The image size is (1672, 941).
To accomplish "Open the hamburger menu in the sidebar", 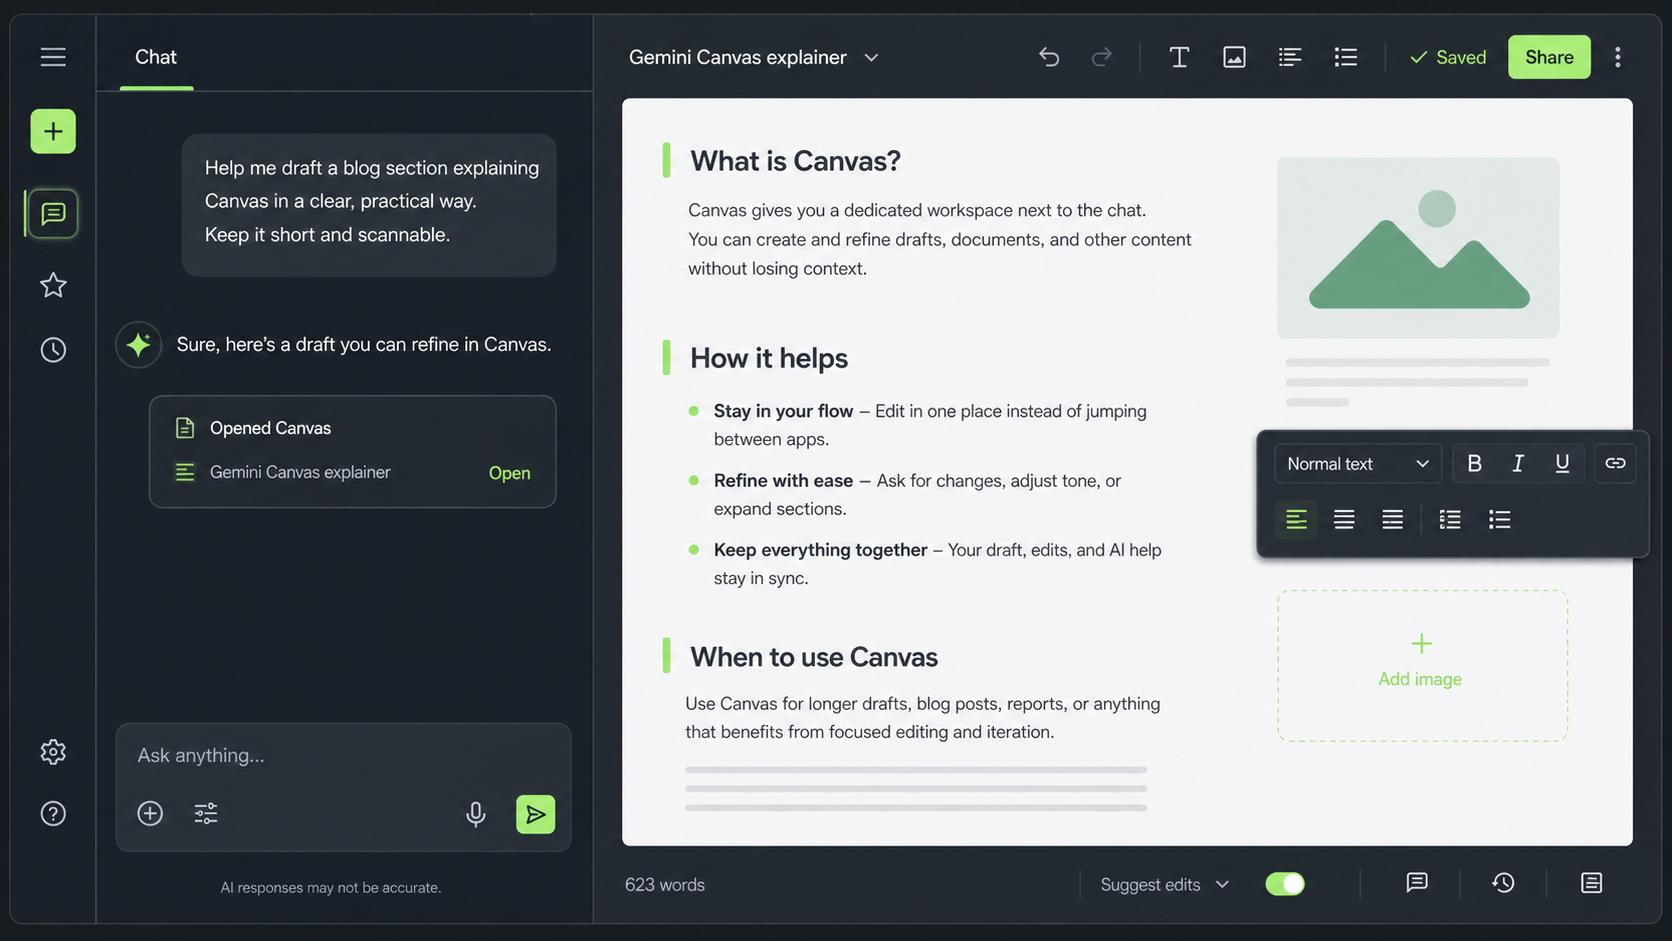I will [53, 57].
